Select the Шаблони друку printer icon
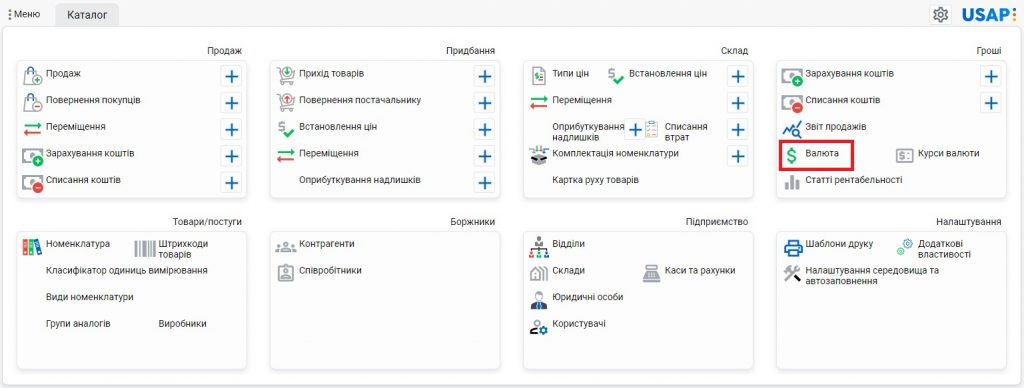The width and height of the screenshot is (1024, 388). [x=793, y=248]
